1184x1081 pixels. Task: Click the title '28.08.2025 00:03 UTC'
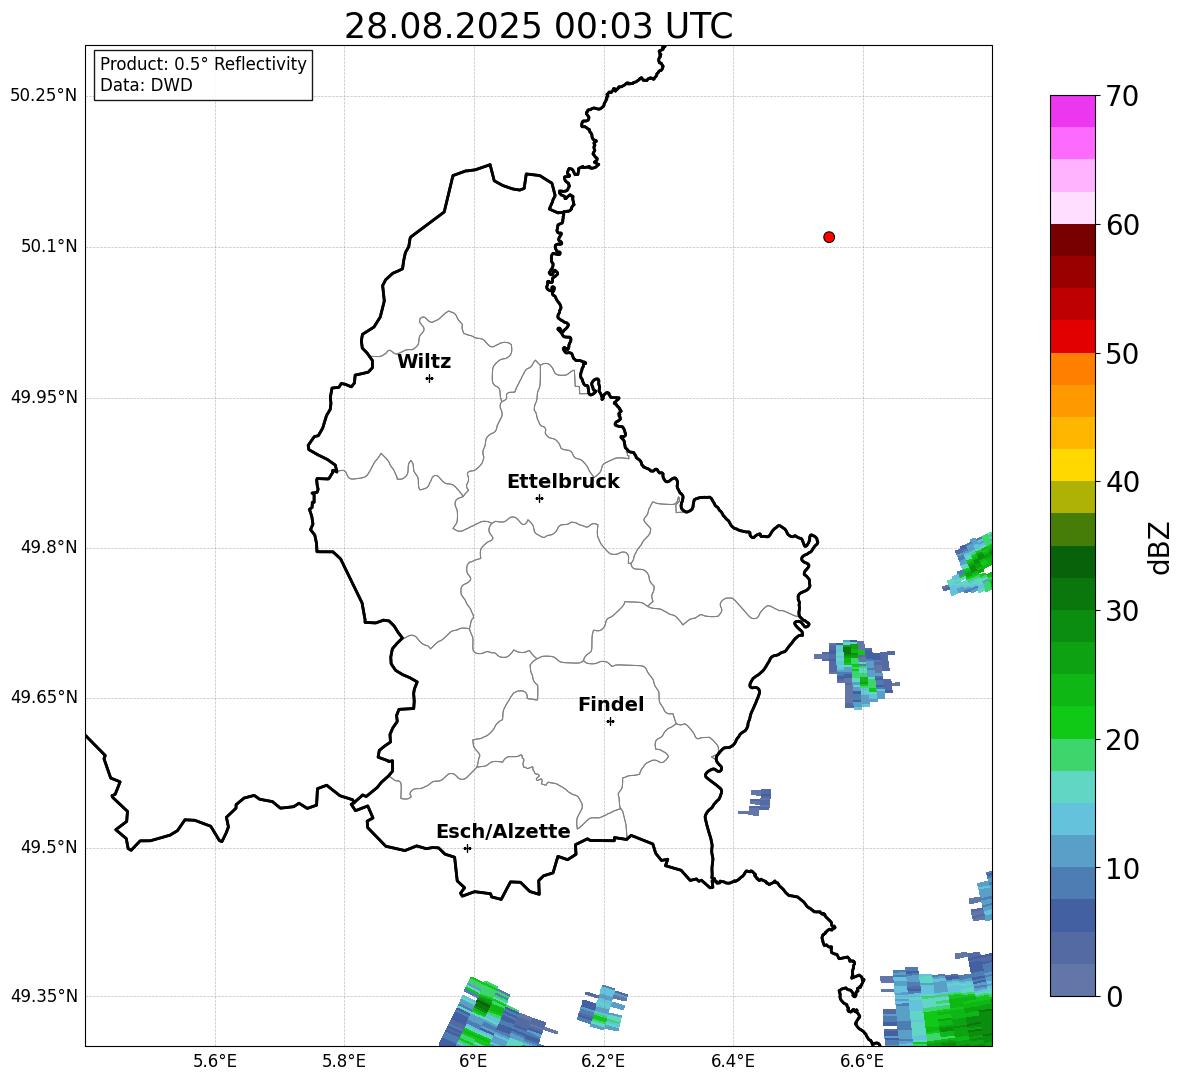click(538, 26)
